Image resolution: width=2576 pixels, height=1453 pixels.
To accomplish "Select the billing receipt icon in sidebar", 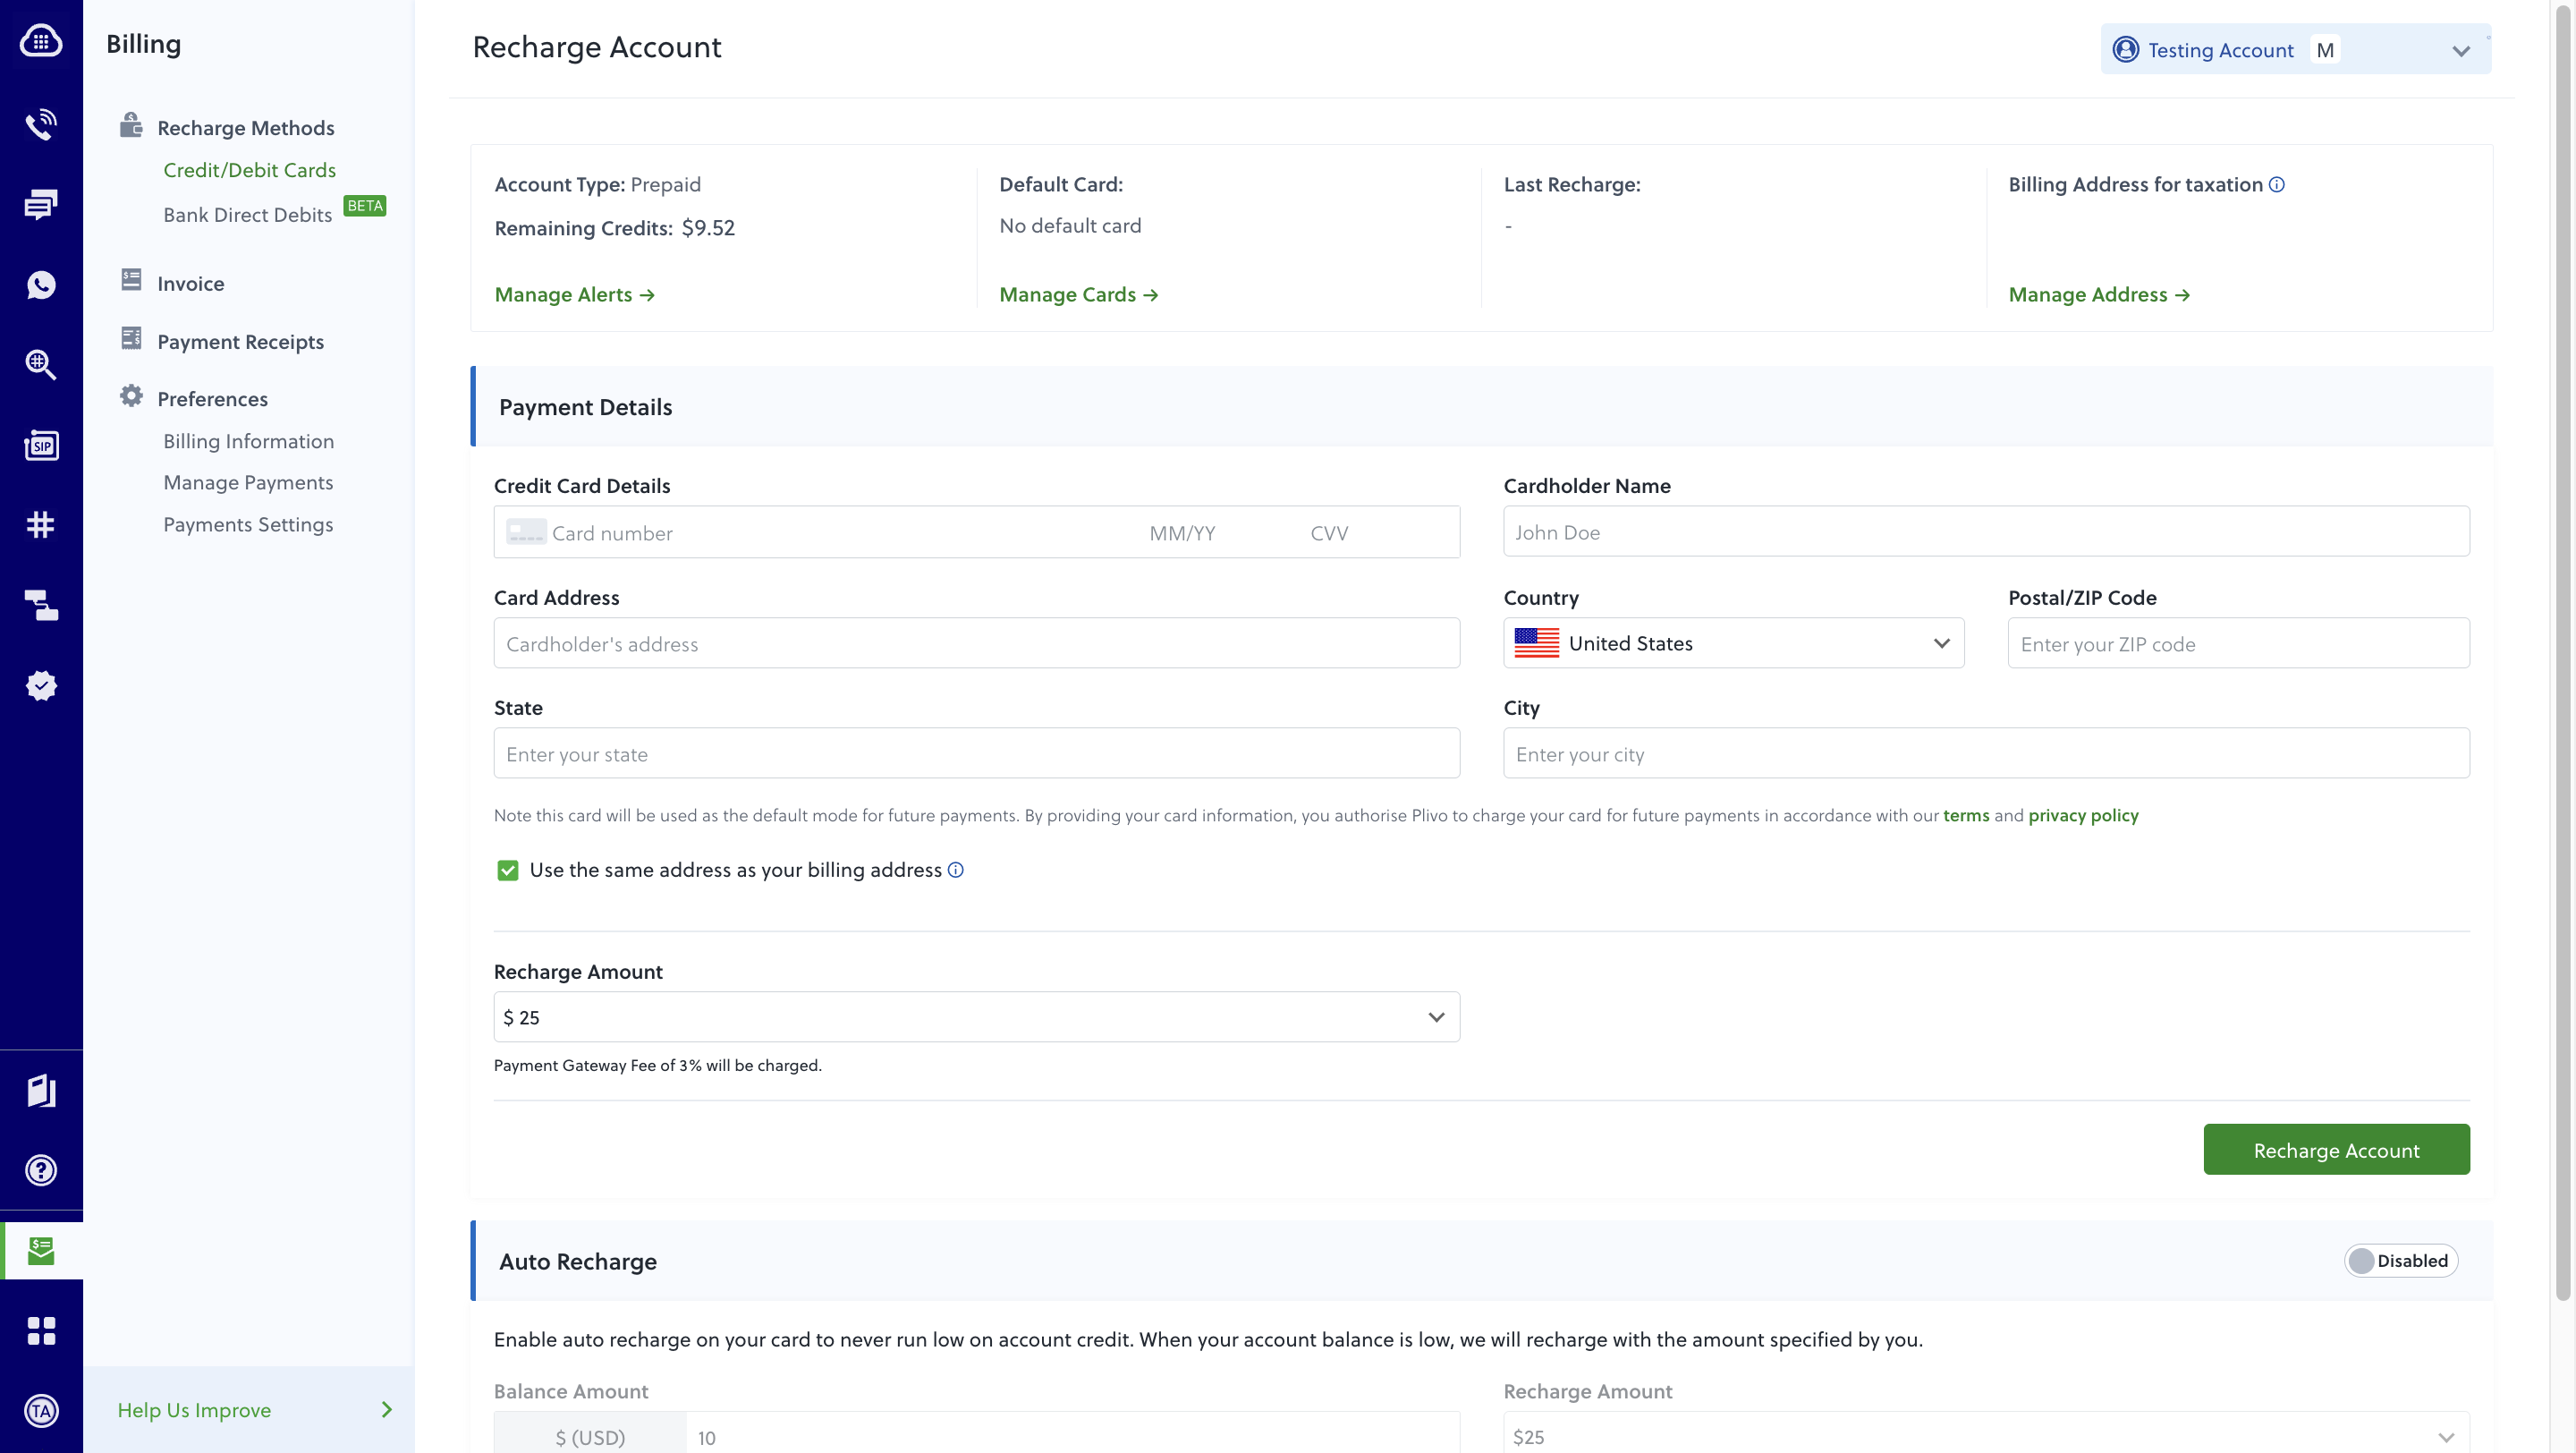I will pyautogui.click(x=41, y=1250).
